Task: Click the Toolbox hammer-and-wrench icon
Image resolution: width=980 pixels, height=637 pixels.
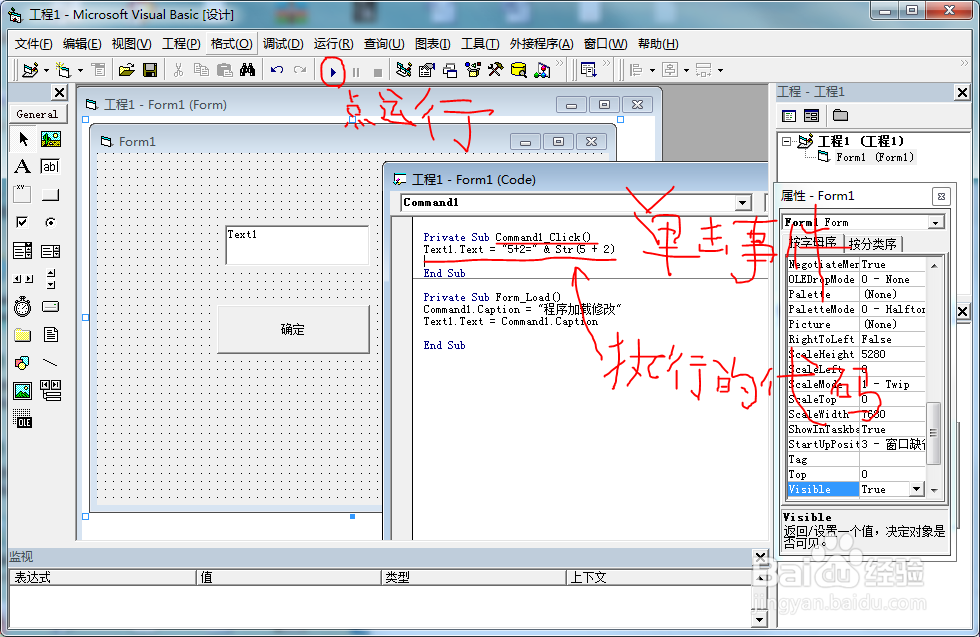Action: [x=496, y=70]
